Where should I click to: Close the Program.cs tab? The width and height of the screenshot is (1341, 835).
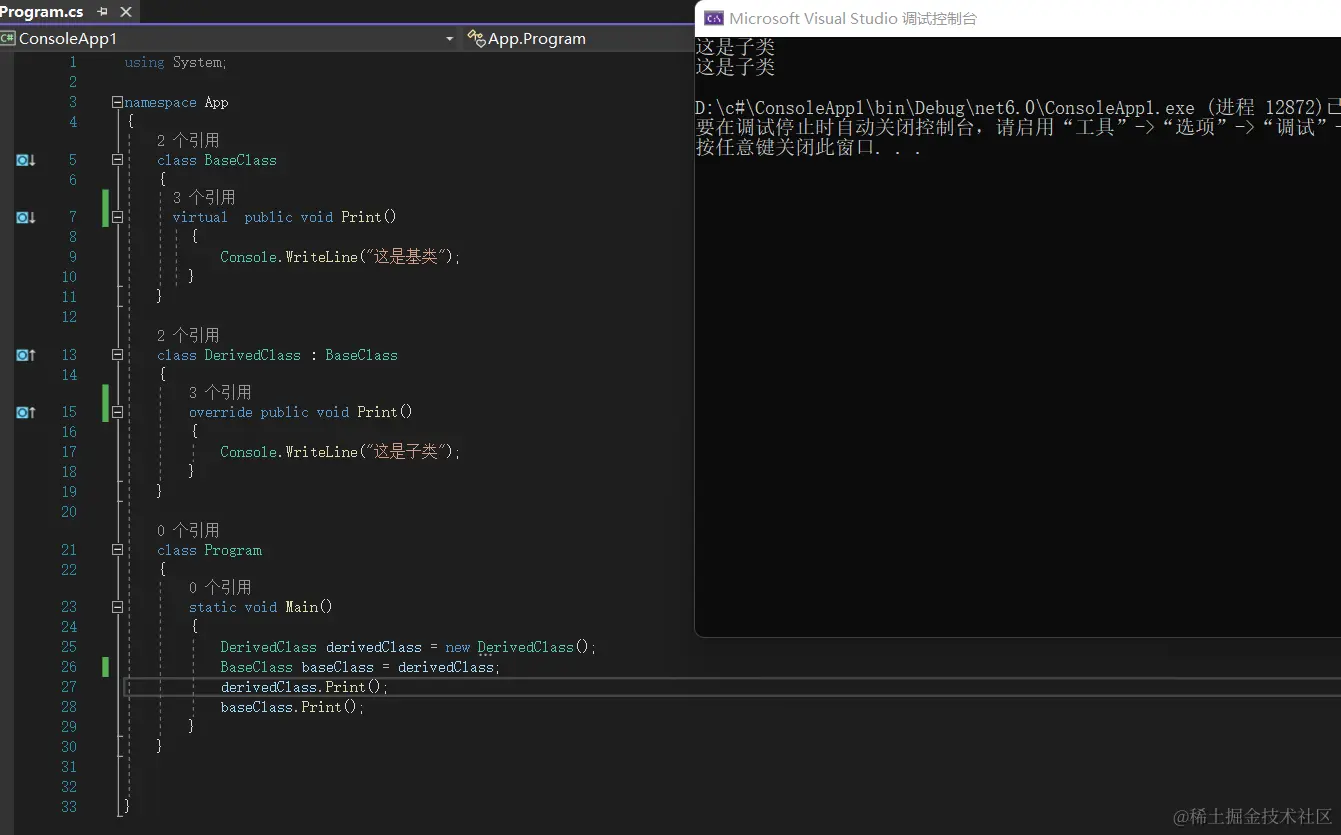click(x=124, y=12)
